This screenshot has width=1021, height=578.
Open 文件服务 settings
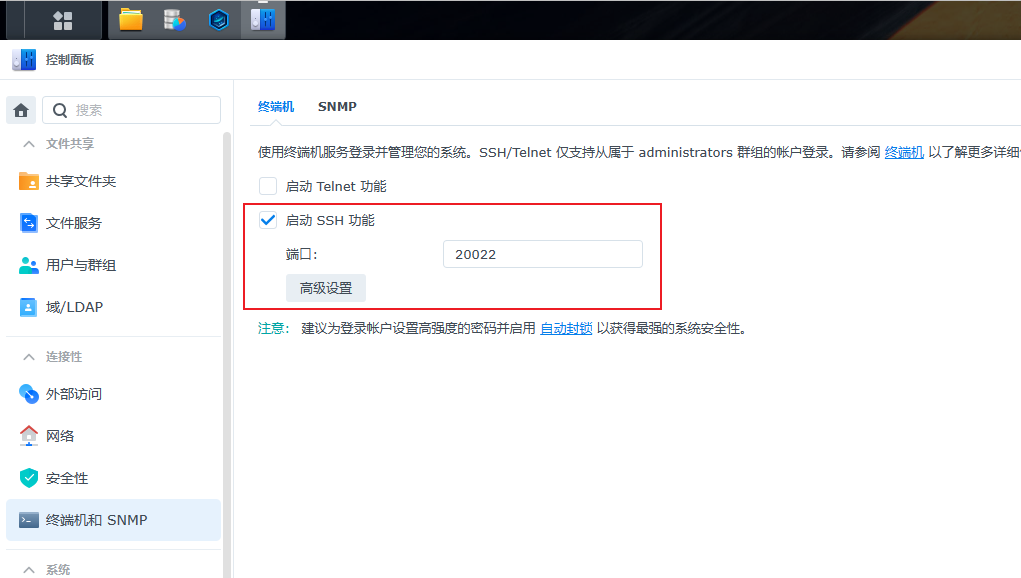click(73, 223)
